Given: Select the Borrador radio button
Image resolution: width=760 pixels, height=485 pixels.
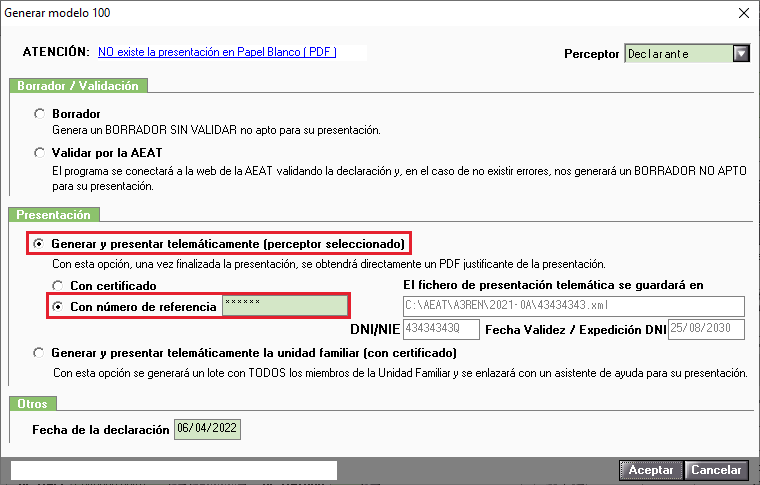Looking at the screenshot, I should (39, 114).
